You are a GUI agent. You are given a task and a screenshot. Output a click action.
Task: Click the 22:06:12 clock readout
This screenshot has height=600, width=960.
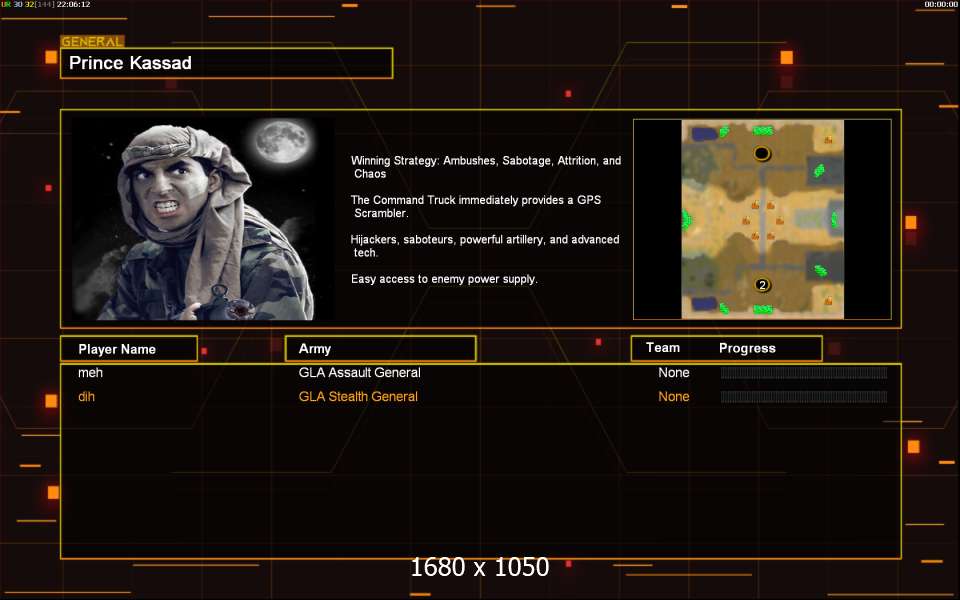[73, 4]
